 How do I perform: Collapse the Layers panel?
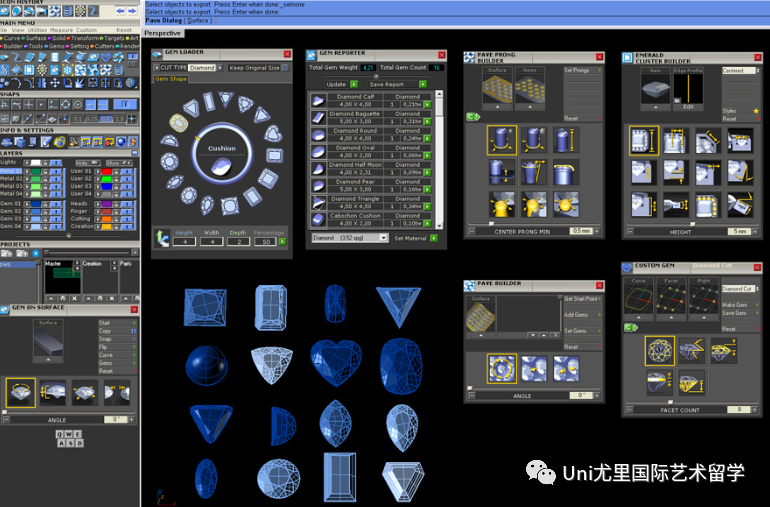(x=135, y=153)
